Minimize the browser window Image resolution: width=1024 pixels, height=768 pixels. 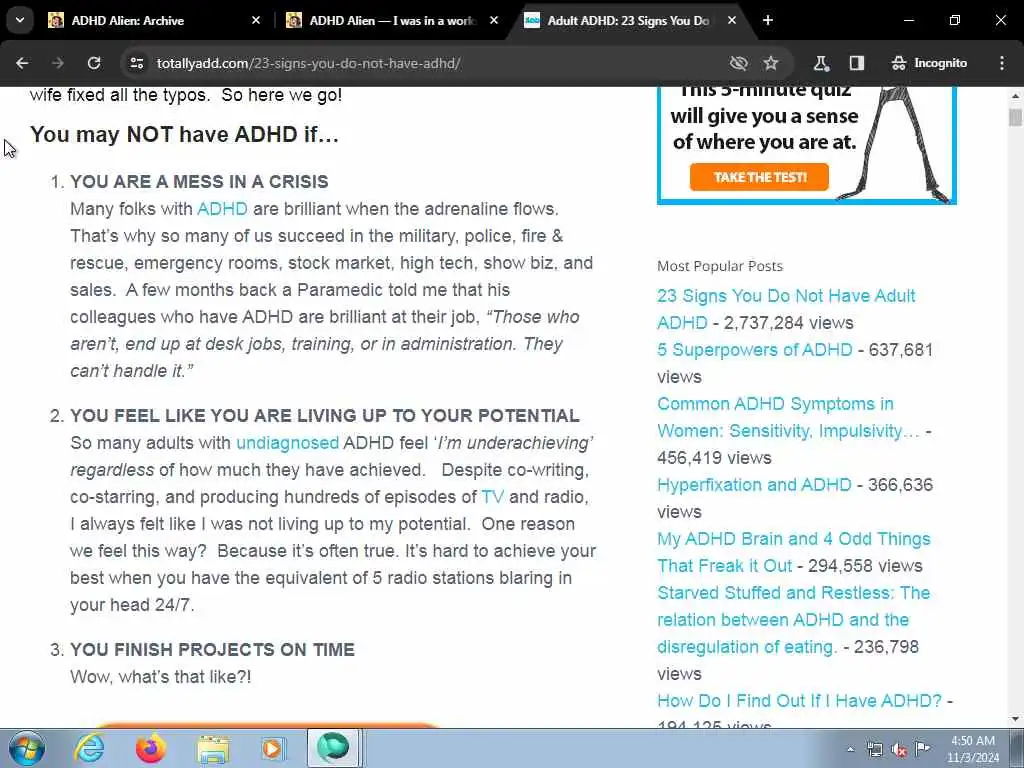[x=908, y=20]
